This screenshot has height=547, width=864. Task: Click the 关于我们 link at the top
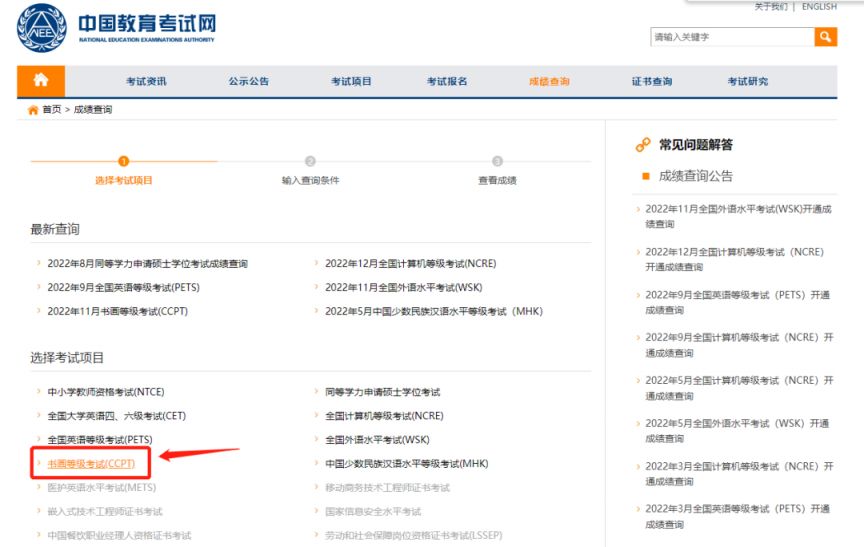(x=771, y=7)
